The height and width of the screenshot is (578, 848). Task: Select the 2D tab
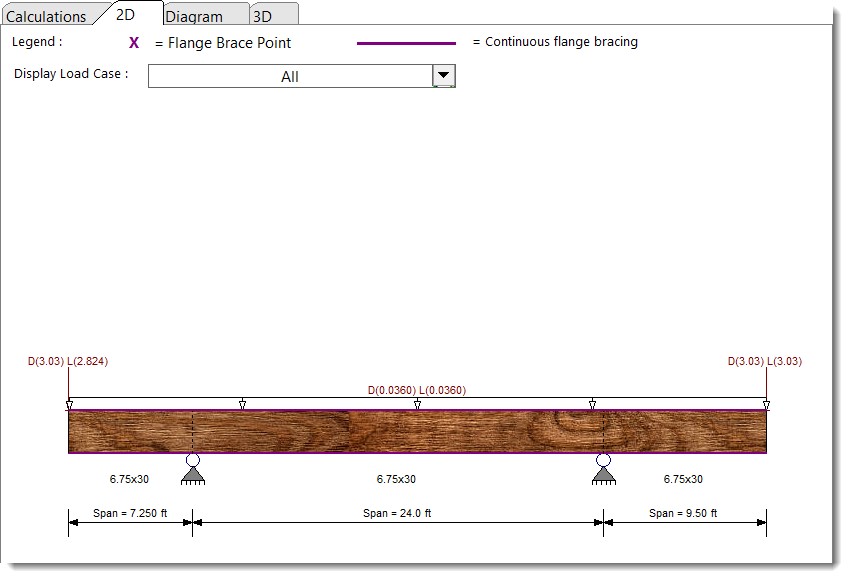coord(125,14)
